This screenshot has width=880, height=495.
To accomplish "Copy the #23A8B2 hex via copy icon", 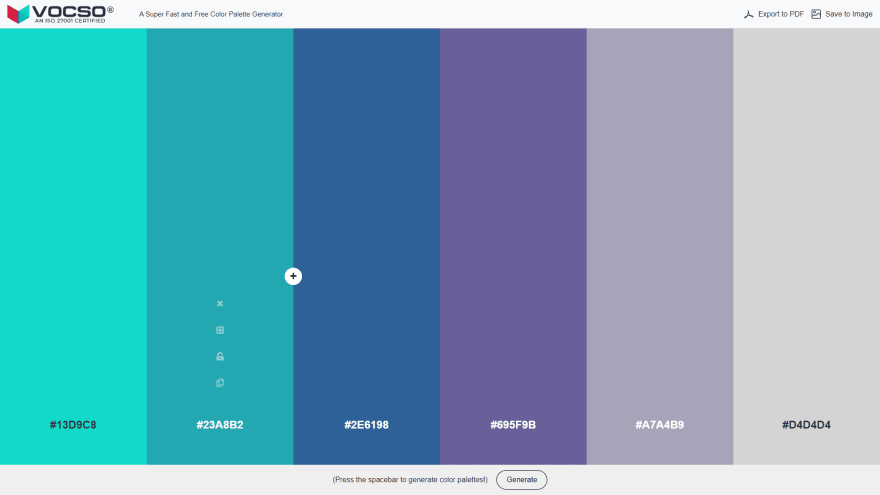I will [220, 383].
